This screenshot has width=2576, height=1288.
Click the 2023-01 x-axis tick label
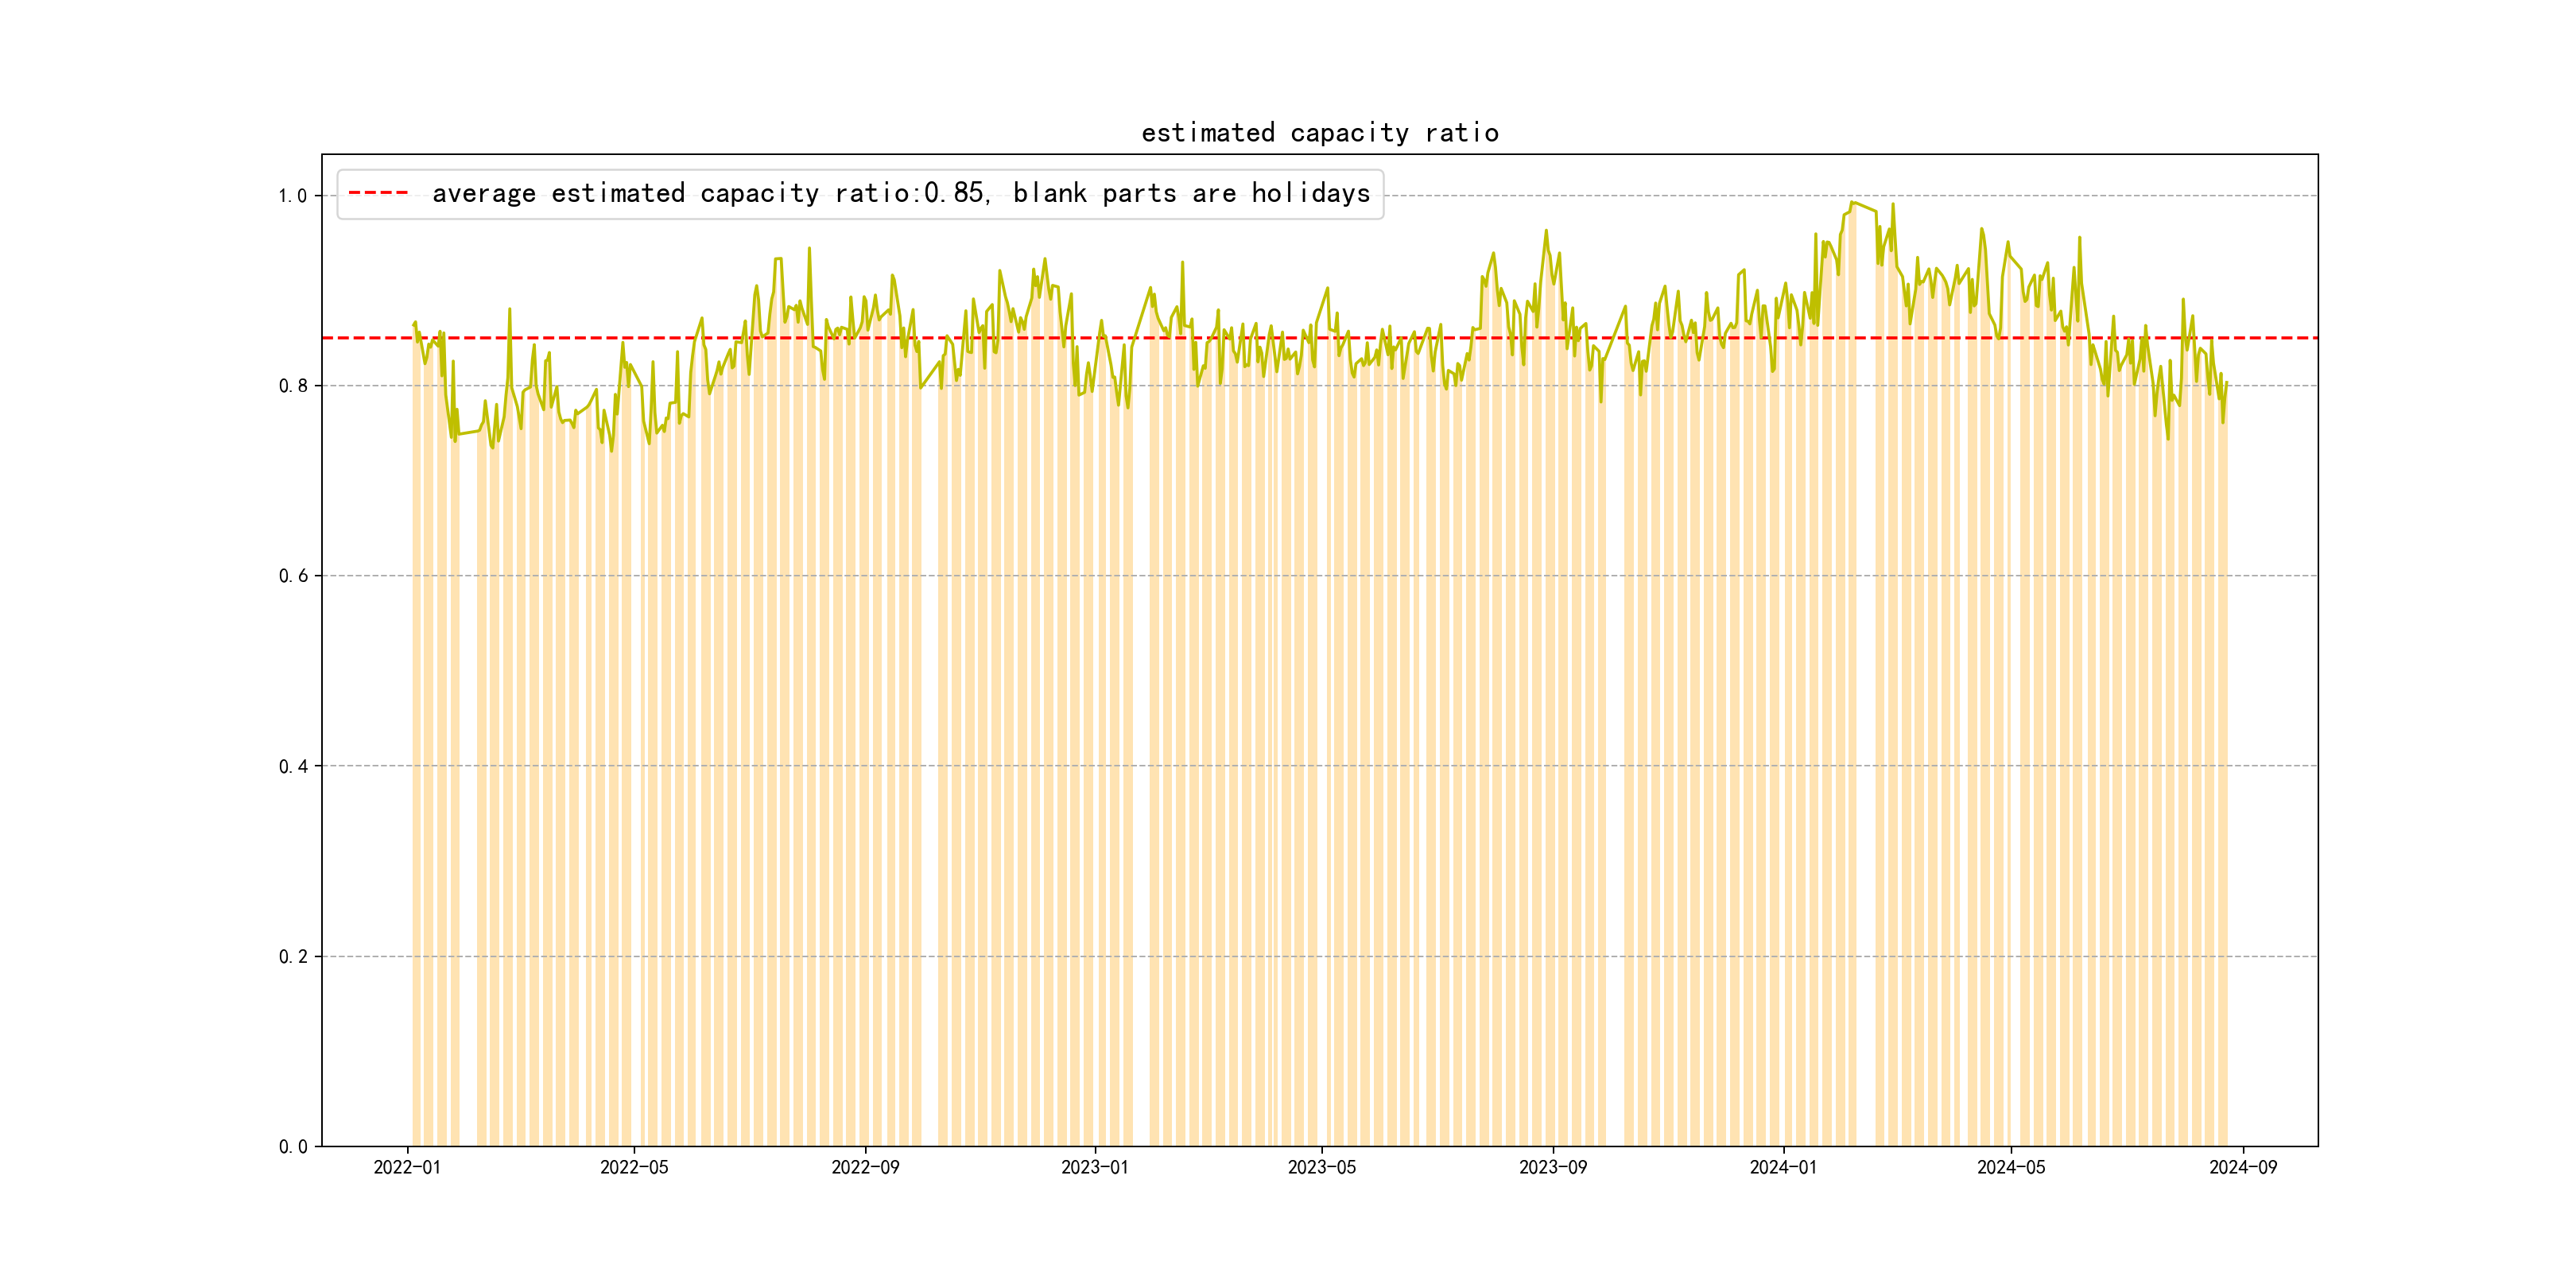(x=1094, y=1167)
